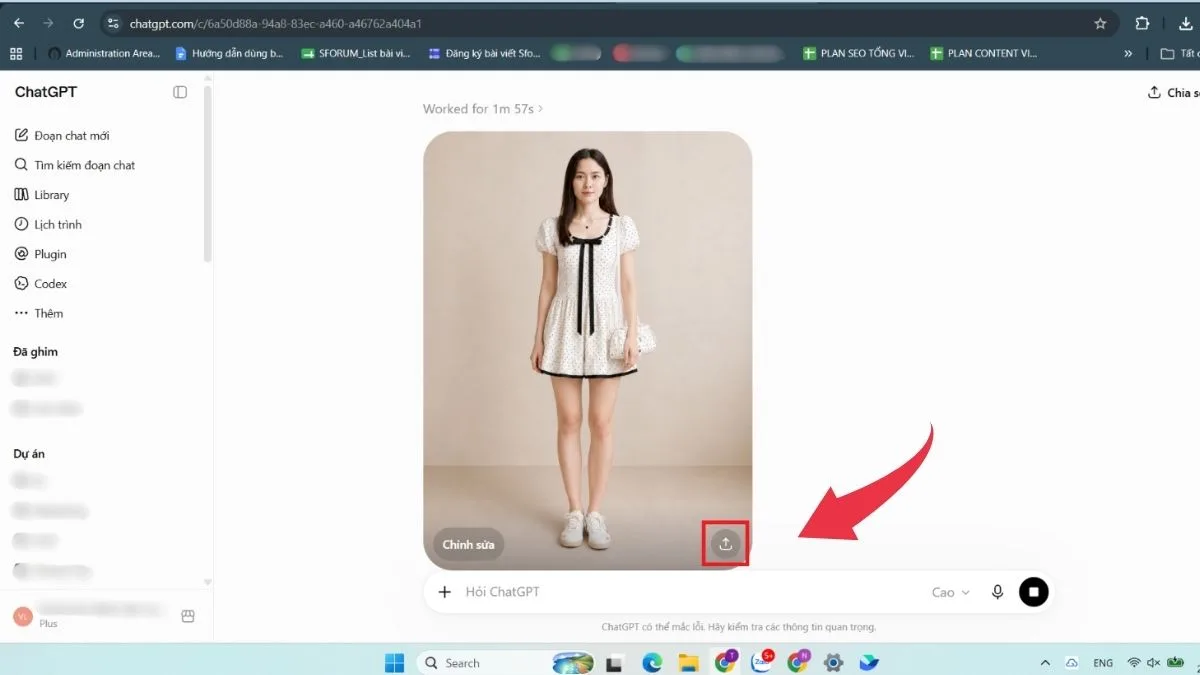Expand the Thêm more options item
The width and height of the screenshot is (1200, 675).
pyautogui.click(x=39, y=313)
